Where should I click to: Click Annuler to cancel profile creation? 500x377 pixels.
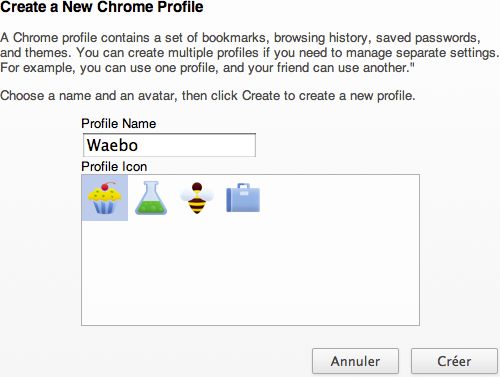[355, 361]
